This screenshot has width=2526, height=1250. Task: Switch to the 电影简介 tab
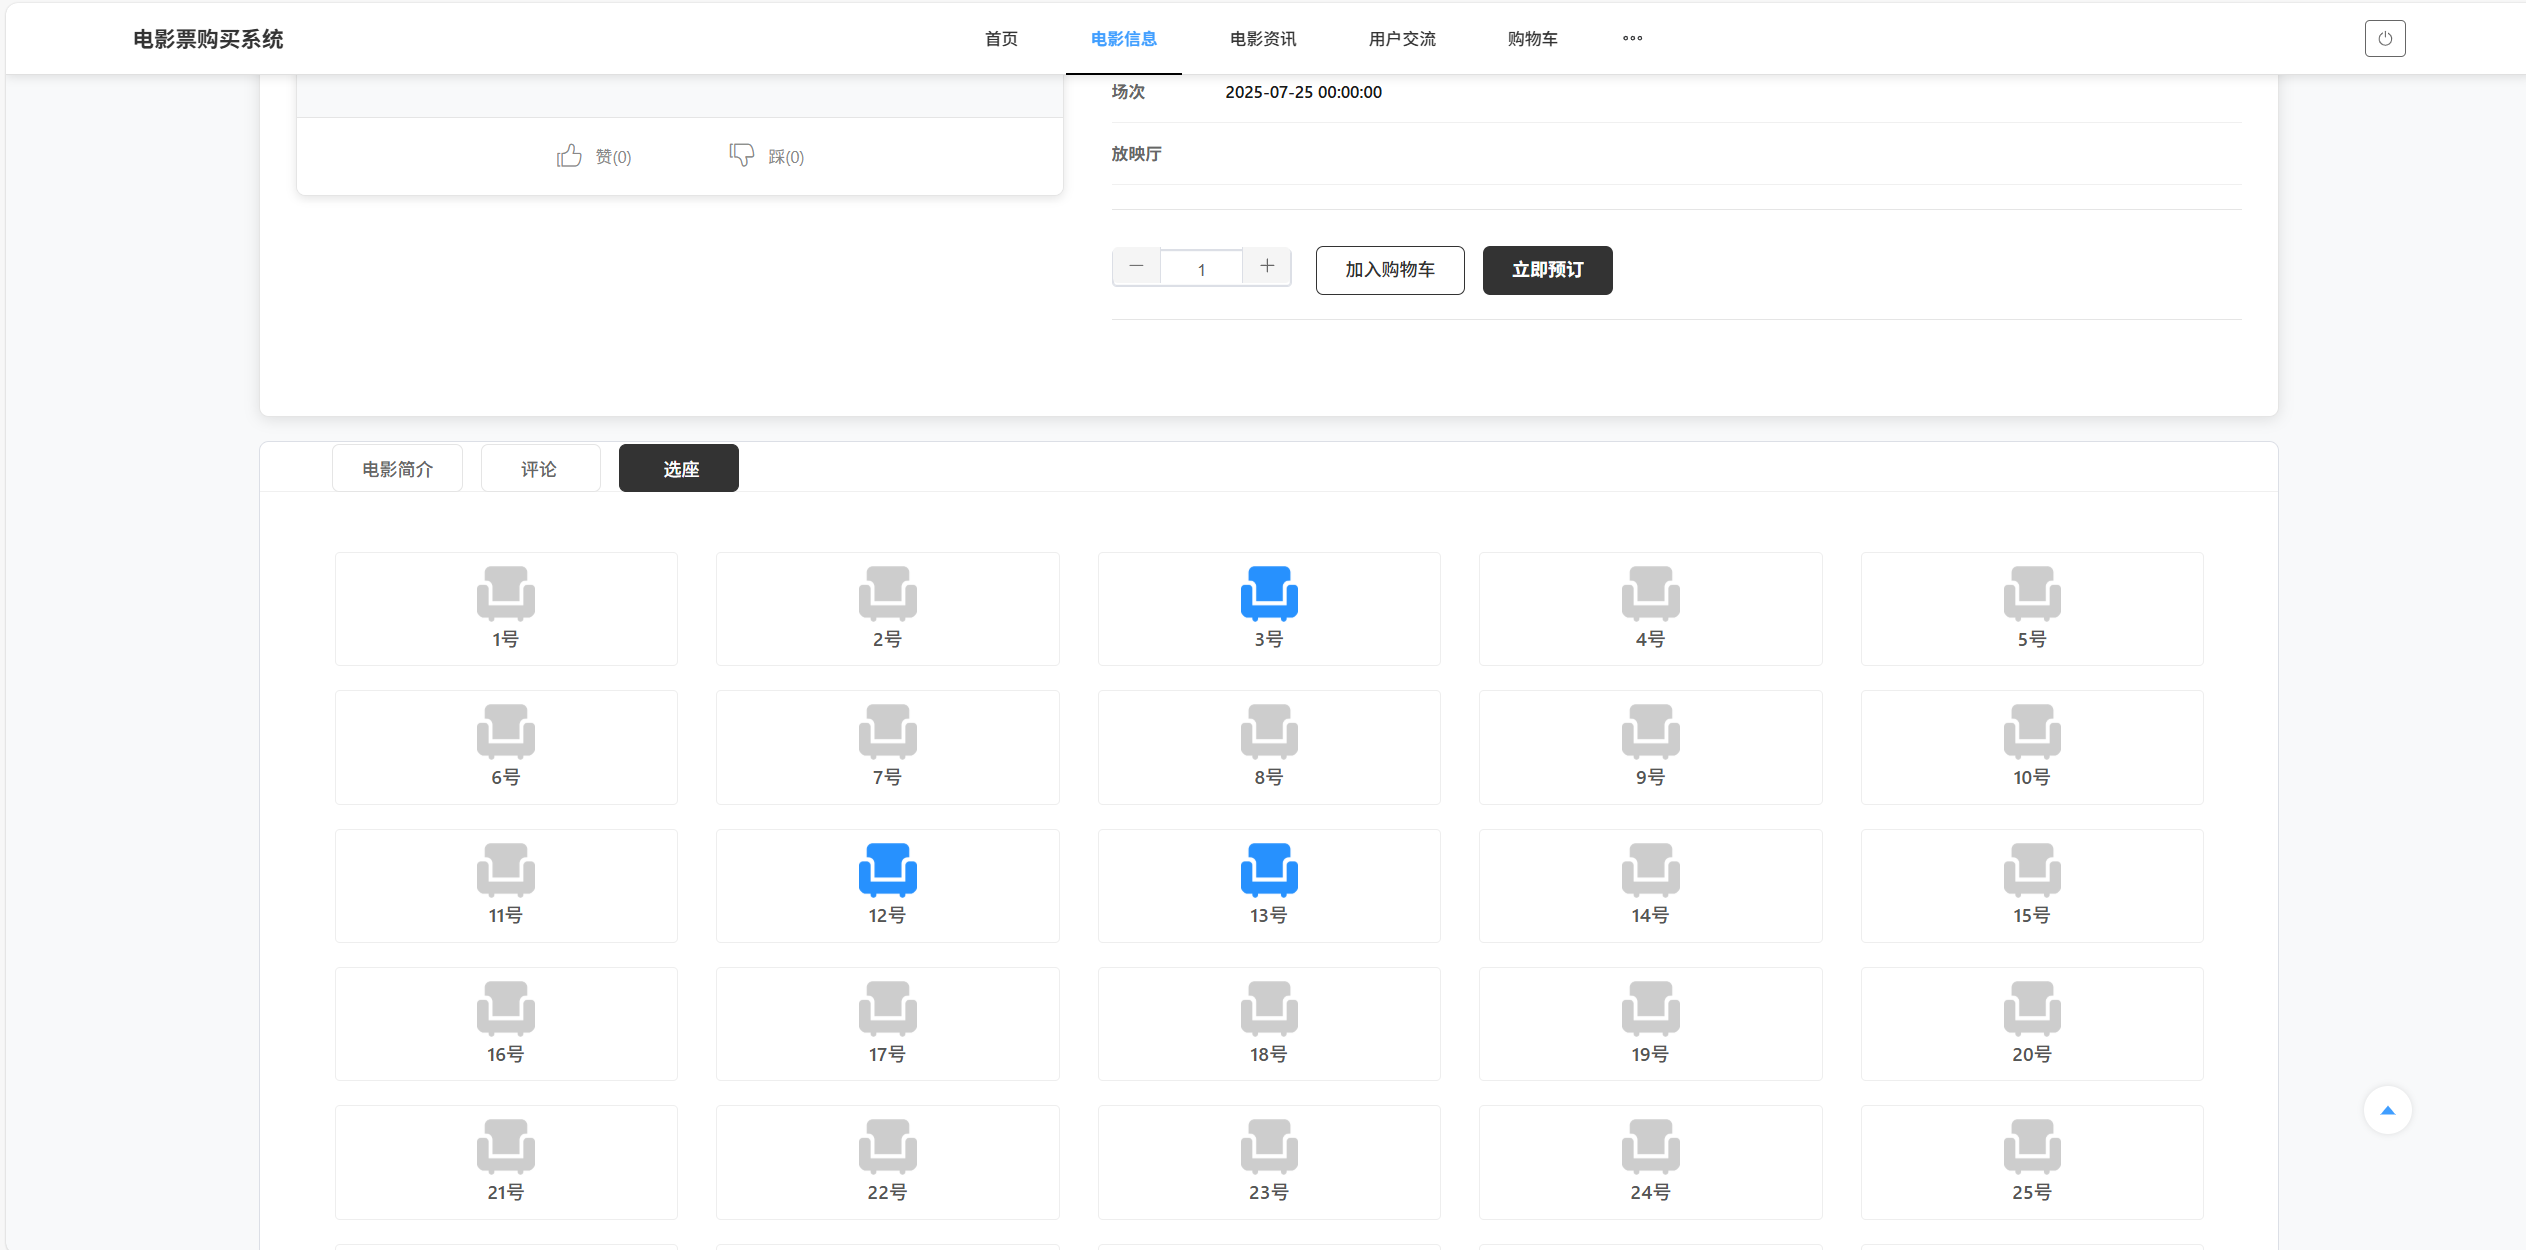coord(397,469)
